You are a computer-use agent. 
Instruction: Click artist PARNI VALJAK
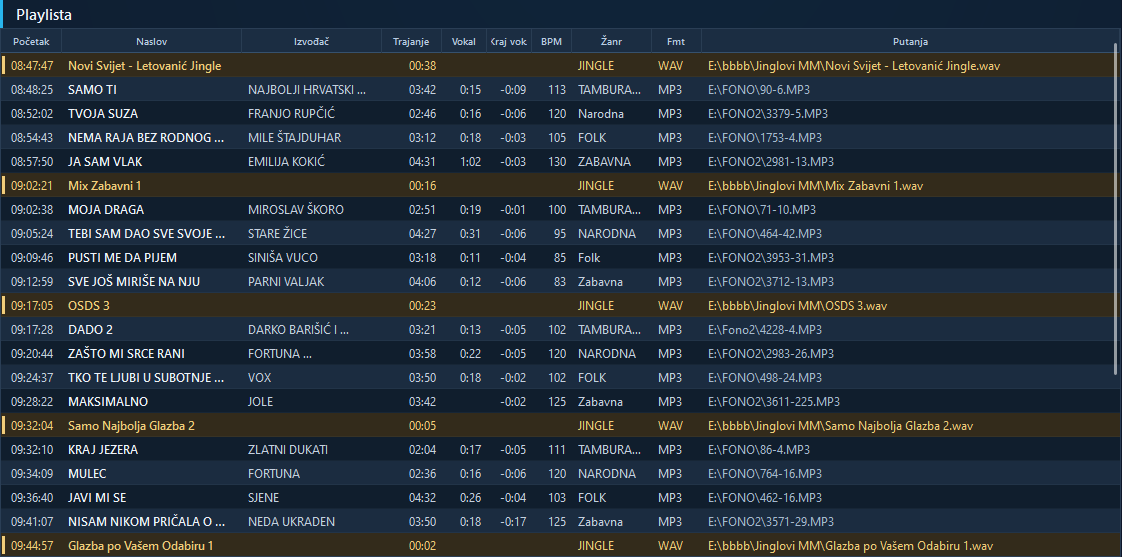pyautogui.click(x=286, y=281)
